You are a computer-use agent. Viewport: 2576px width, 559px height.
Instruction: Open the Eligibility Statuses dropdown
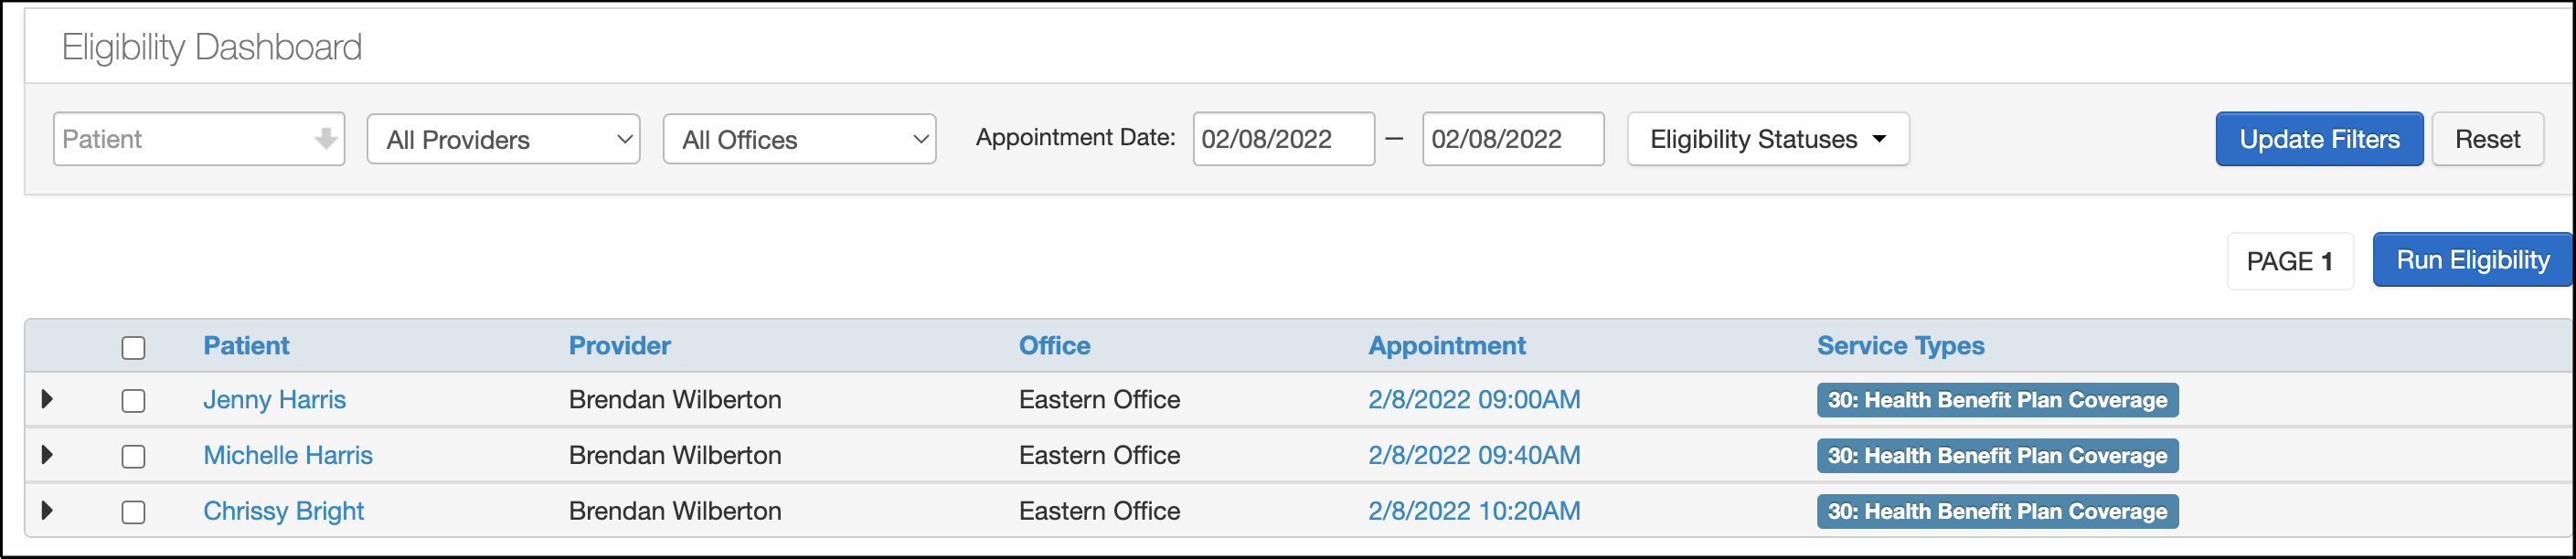click(1767, 139)
